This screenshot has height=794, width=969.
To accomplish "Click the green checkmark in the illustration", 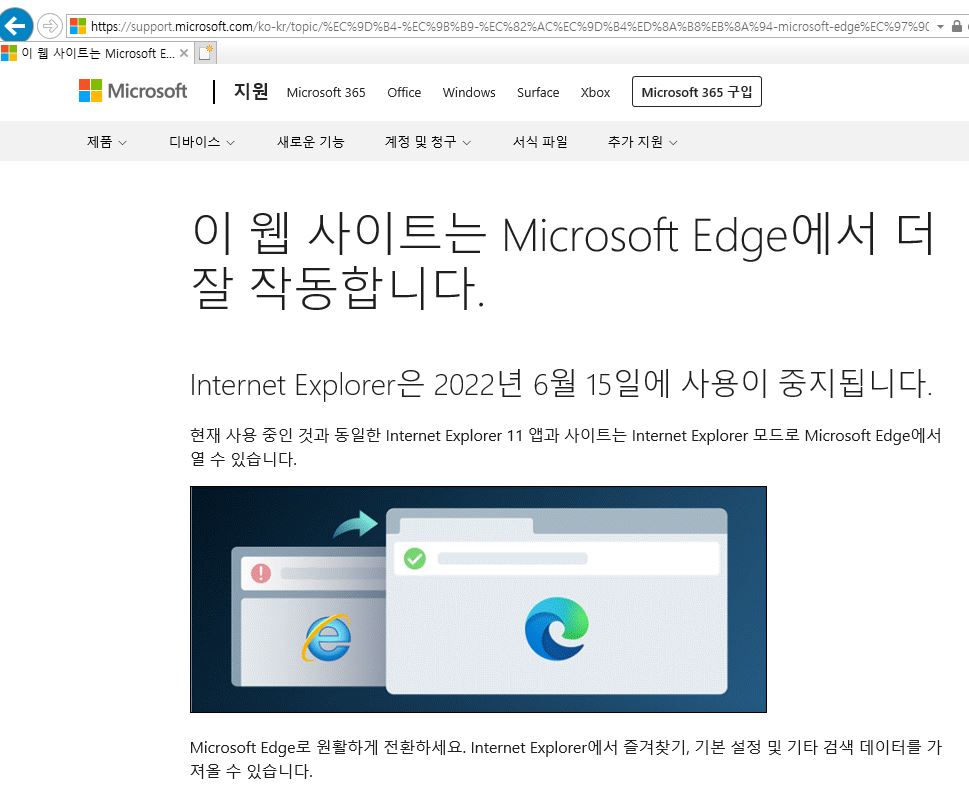I will (x=415, y=559).
